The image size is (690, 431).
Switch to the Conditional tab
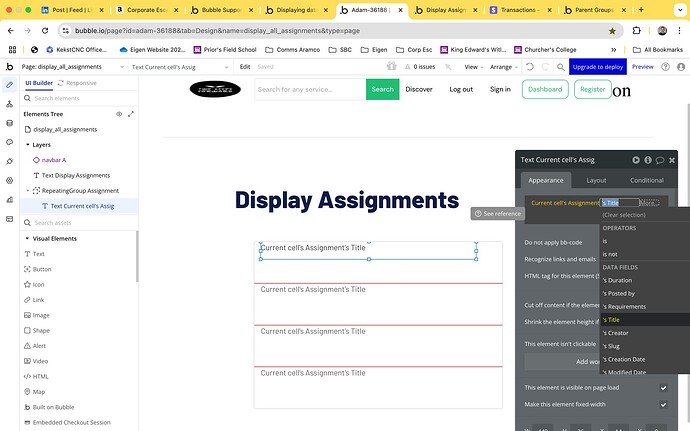point(646,181)
